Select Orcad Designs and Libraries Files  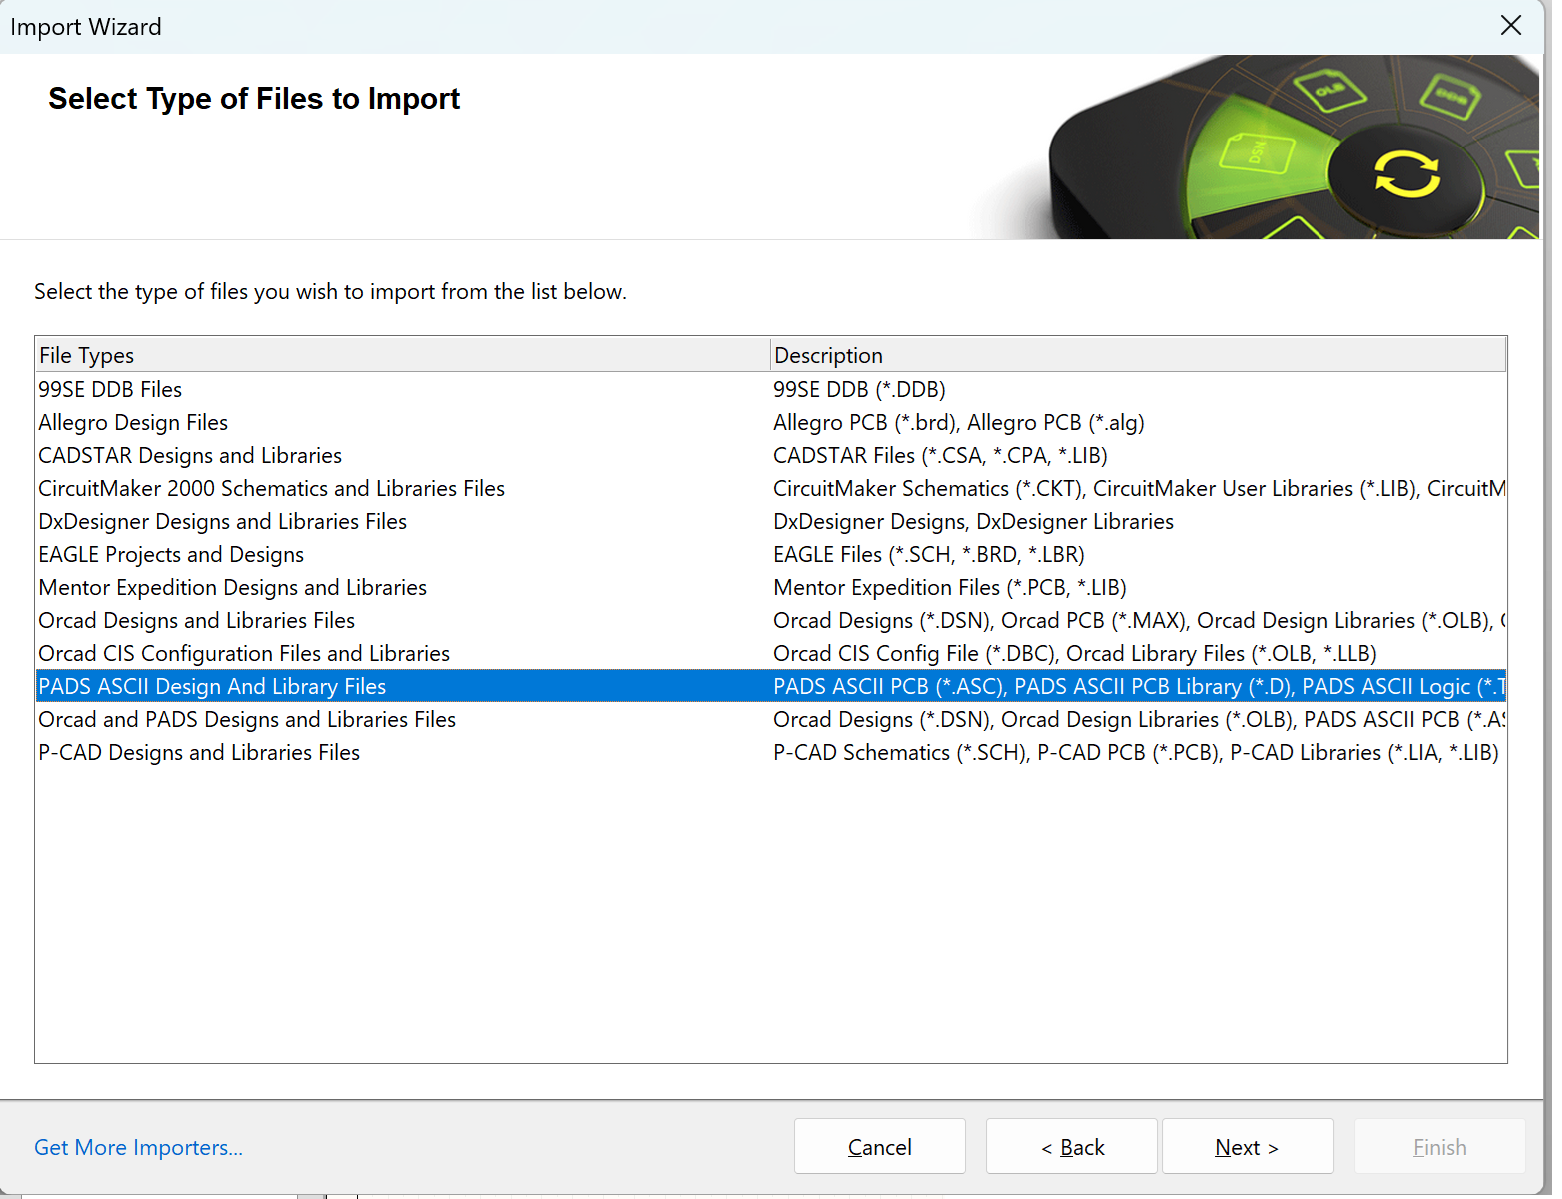coord(196,620)
